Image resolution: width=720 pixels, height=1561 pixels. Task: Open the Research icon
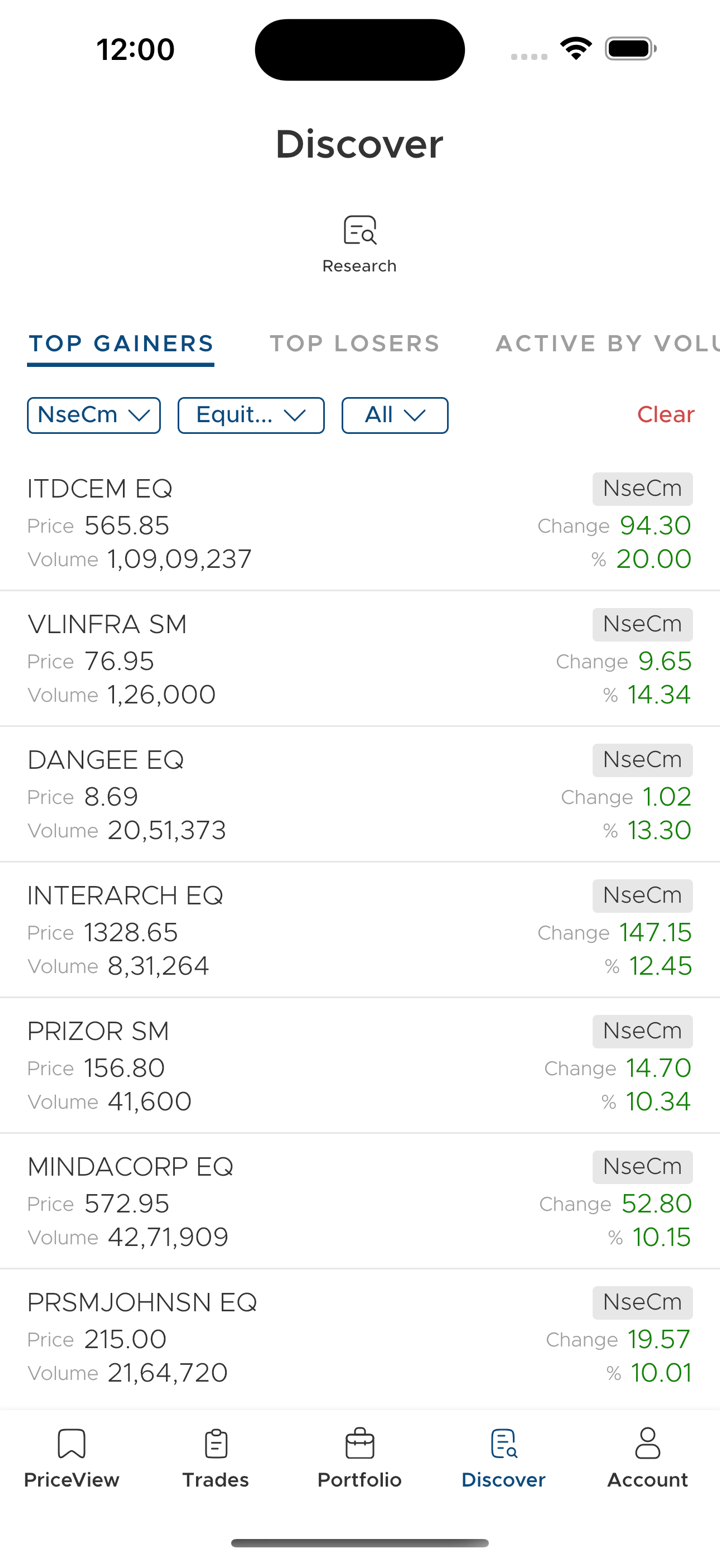359,232
